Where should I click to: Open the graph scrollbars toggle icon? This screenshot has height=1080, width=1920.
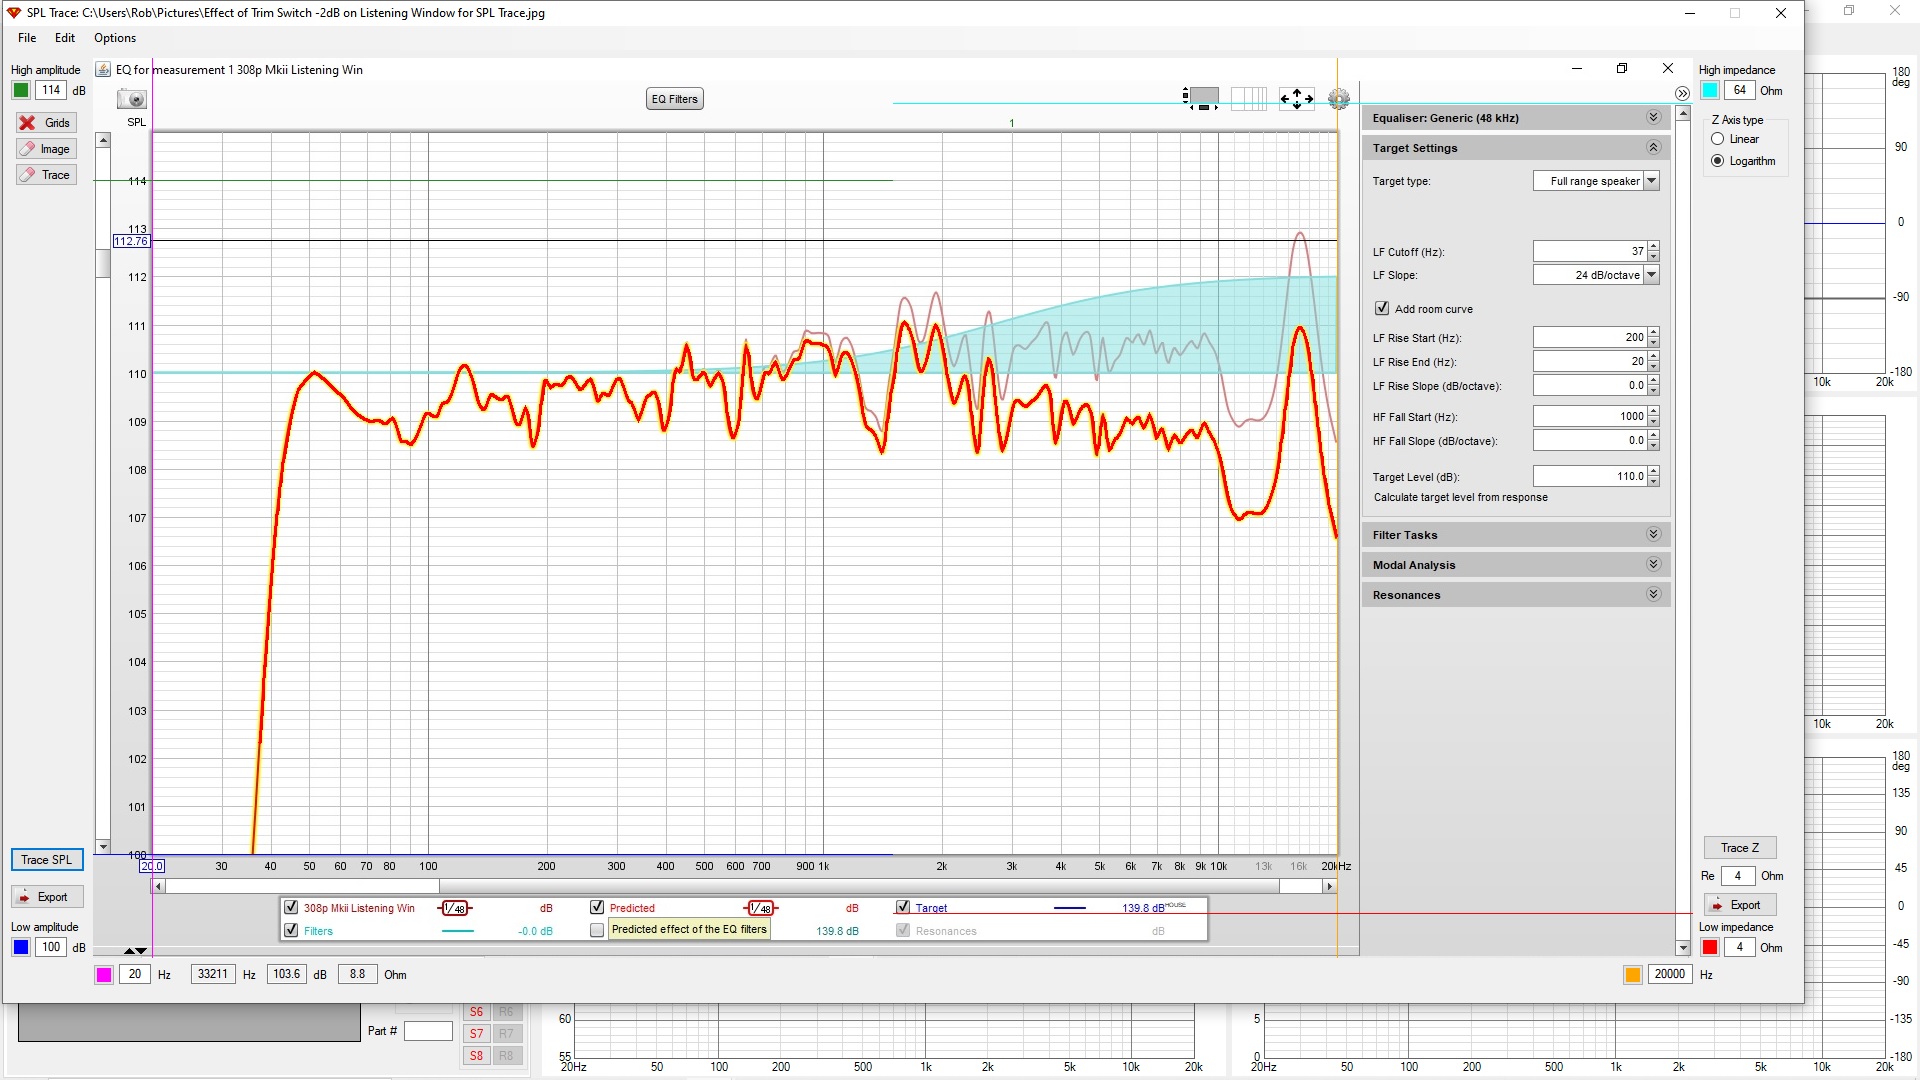[x=1201, y=98]
